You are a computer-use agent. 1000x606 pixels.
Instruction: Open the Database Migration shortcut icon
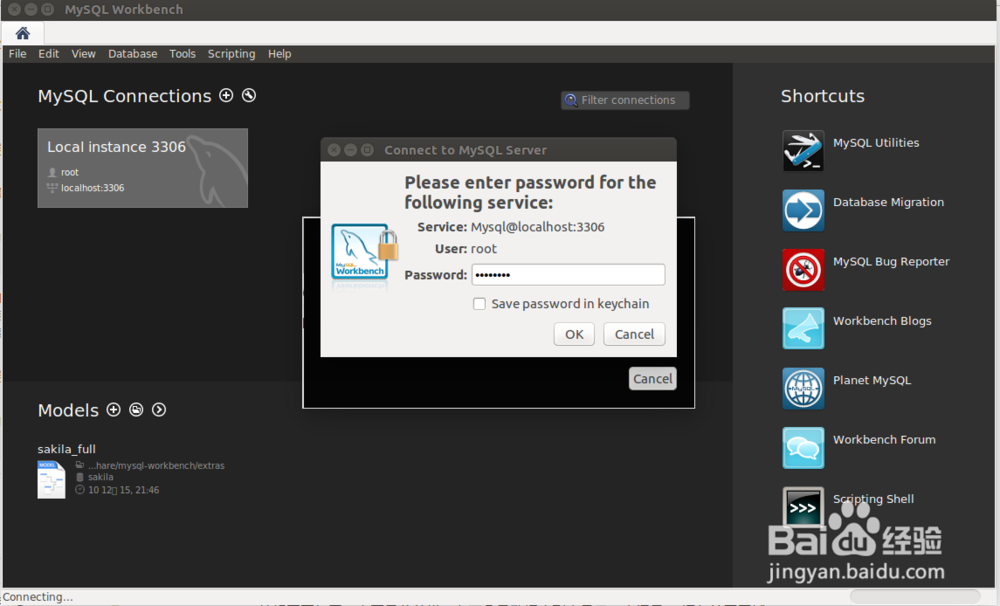point(803,210)
